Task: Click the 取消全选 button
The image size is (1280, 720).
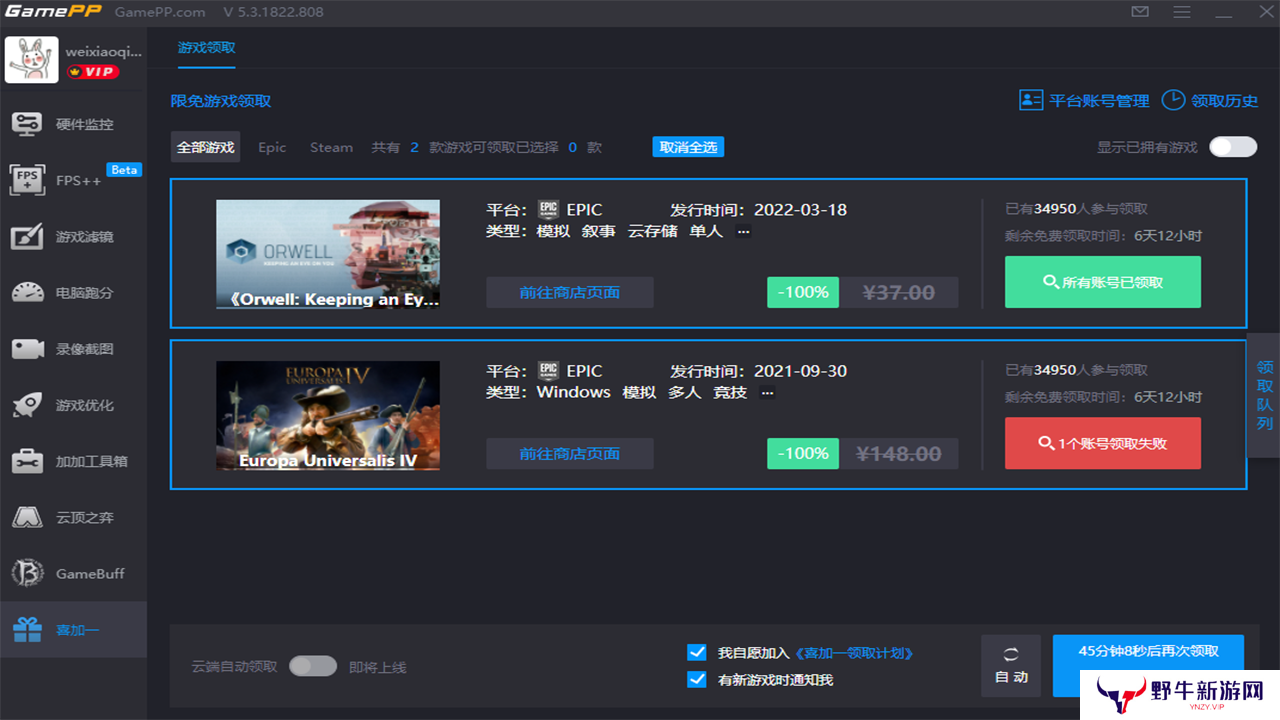Action: [x=688, y=147]
